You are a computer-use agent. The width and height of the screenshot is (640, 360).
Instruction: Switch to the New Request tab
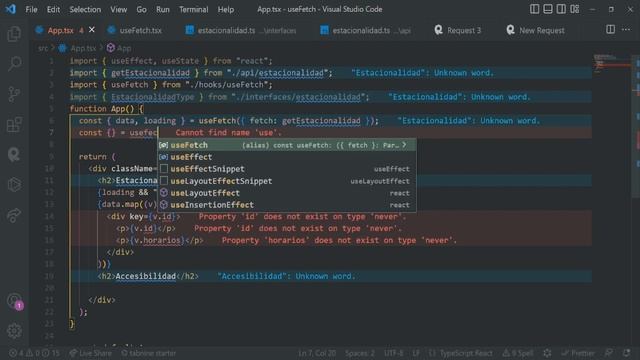click(536, 30)
